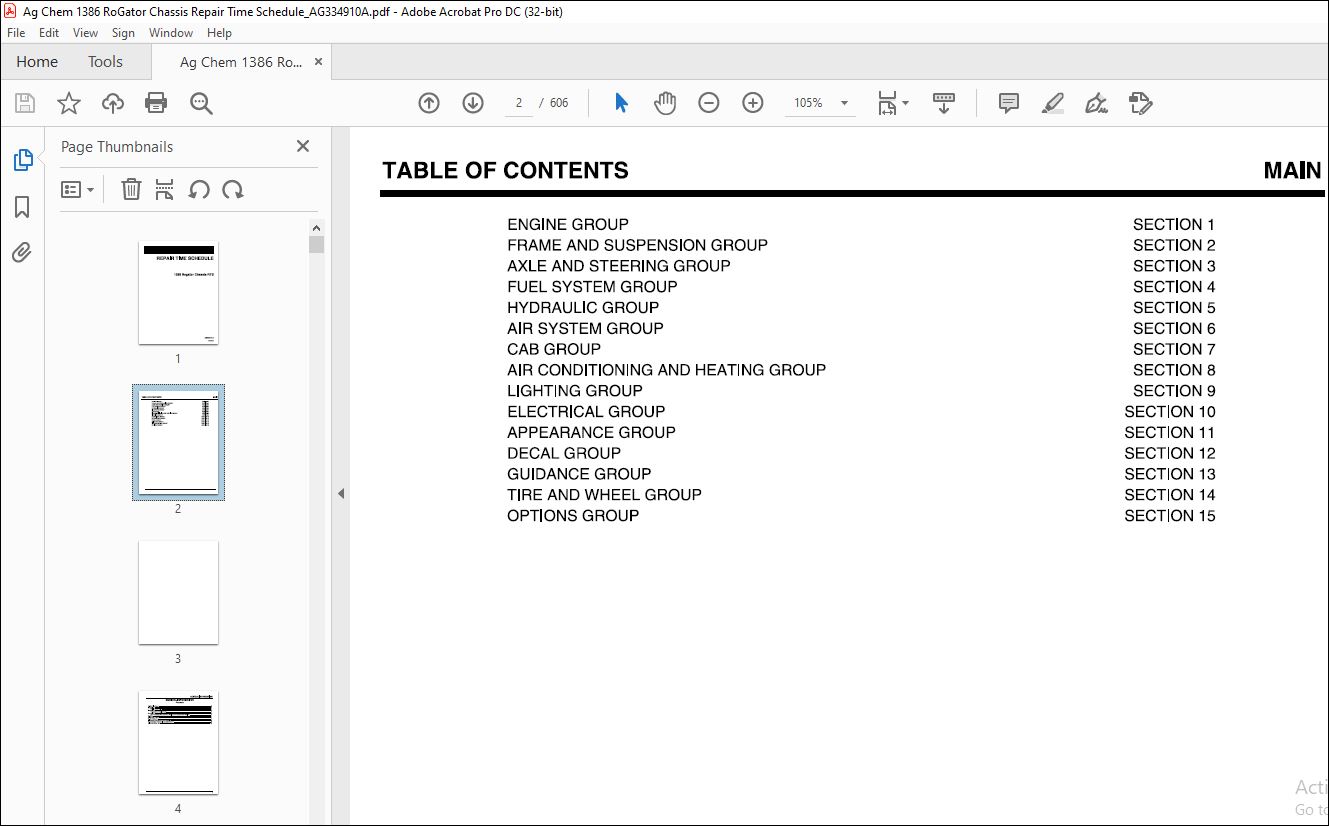Select the Ag Chem 1386 Ro... document tab
This screenshot has height=826, width=1329.
[x=241, y=62]
